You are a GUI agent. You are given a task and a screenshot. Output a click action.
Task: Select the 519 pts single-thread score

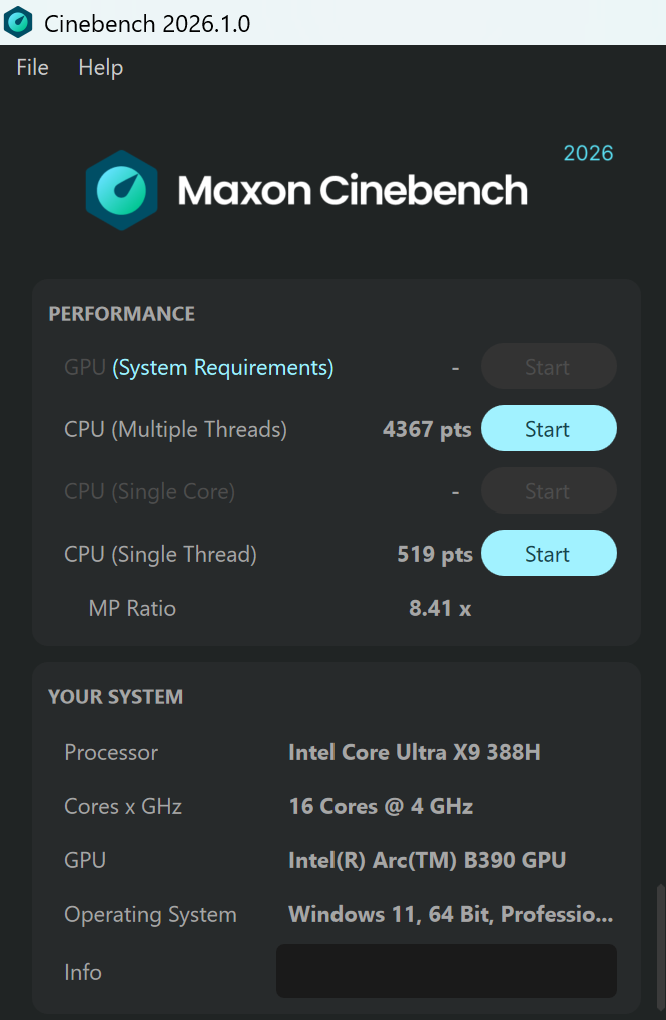[x=434, y=554]
